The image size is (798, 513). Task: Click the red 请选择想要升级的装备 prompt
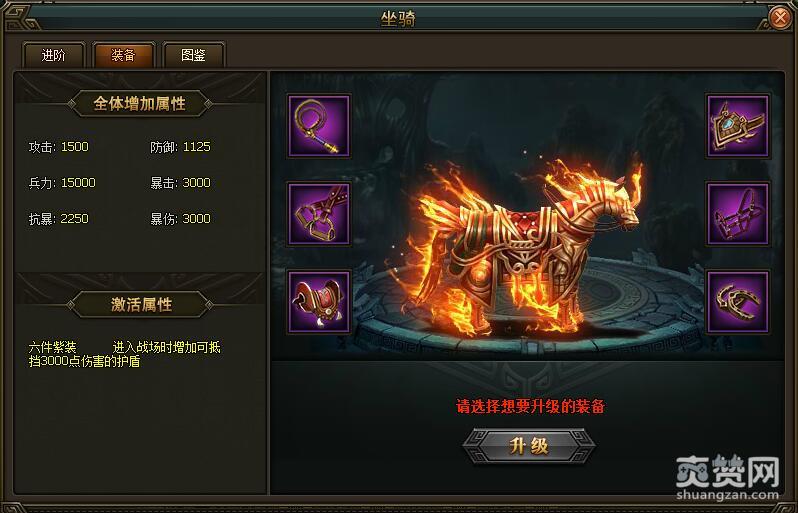tap(530, 406)
